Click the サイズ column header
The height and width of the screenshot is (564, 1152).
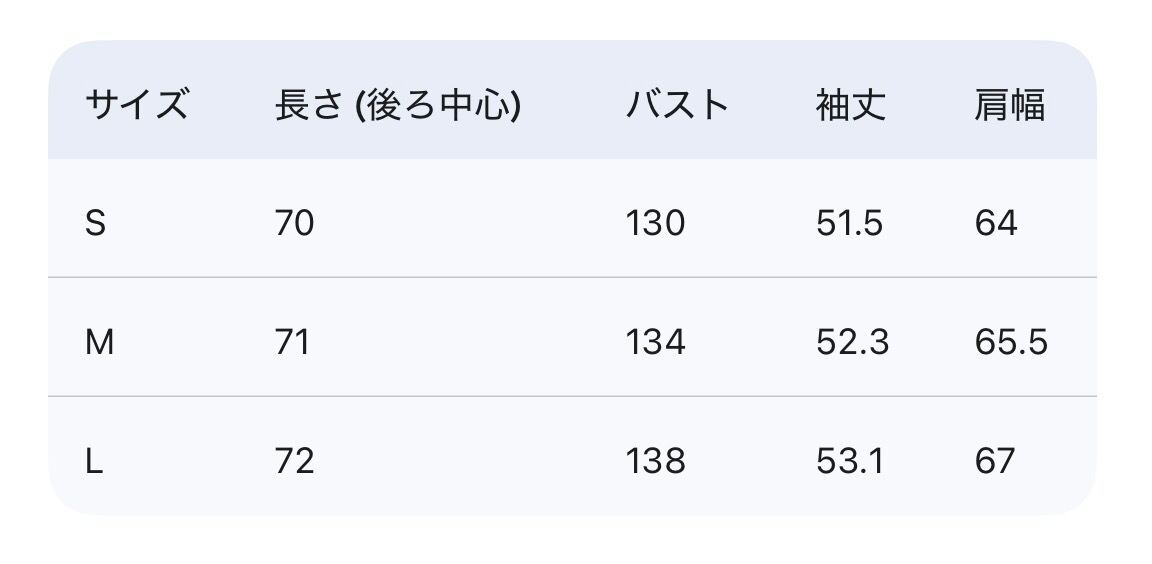click(136, 105)
